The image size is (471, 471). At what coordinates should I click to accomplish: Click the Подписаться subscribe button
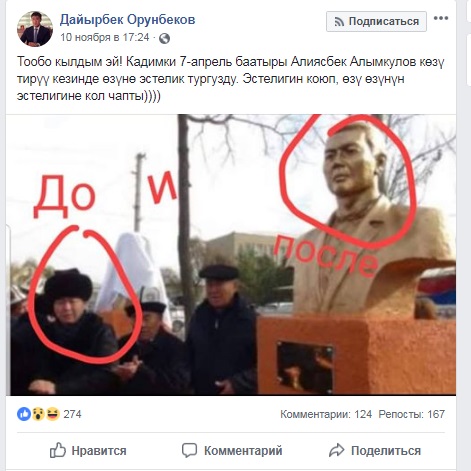(x=376, y=21)
